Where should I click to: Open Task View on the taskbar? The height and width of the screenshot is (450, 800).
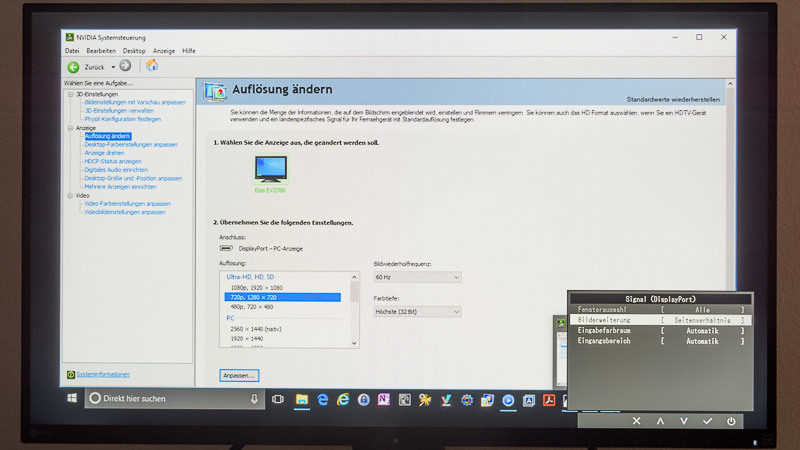pos(278,399)
